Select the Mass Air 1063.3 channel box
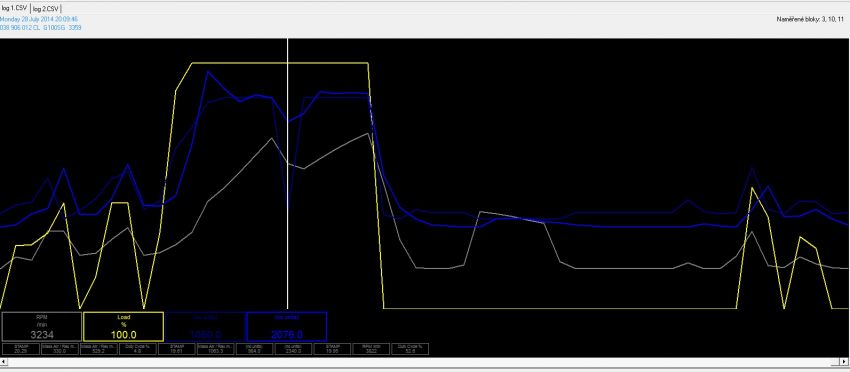This screenshot has height=372, width=850. click(x=216, y=349)
